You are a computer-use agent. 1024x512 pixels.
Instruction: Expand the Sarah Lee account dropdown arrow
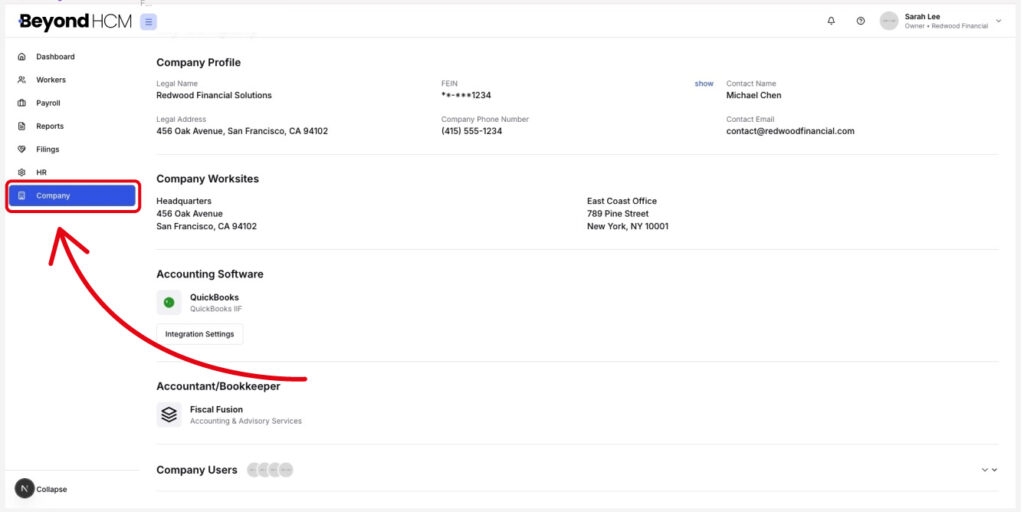pyautogui.click(x=999, y=21)
